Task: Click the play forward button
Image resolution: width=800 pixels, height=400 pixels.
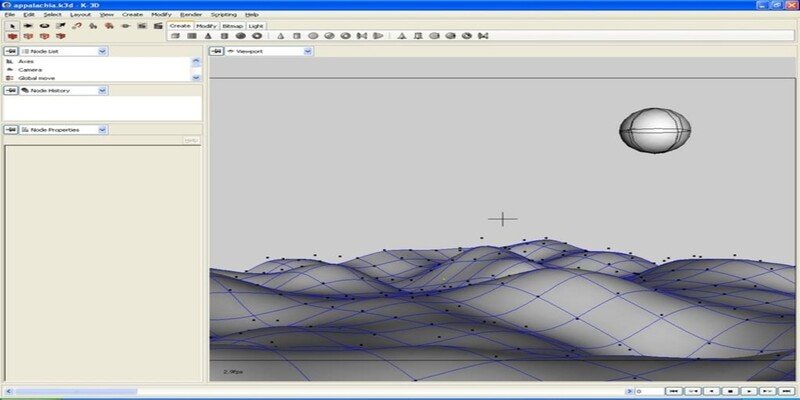Action: coord(749,391)
